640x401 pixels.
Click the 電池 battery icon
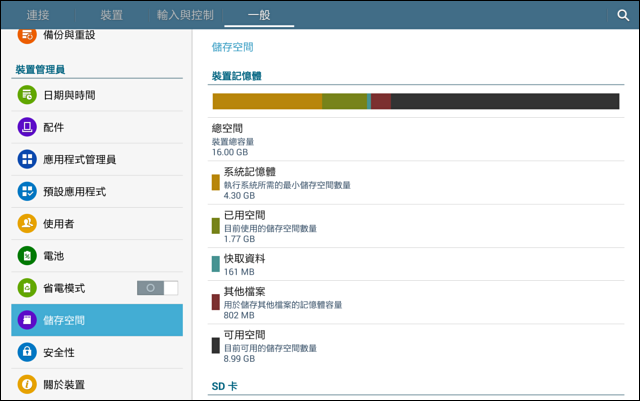[x=27, y=256]
